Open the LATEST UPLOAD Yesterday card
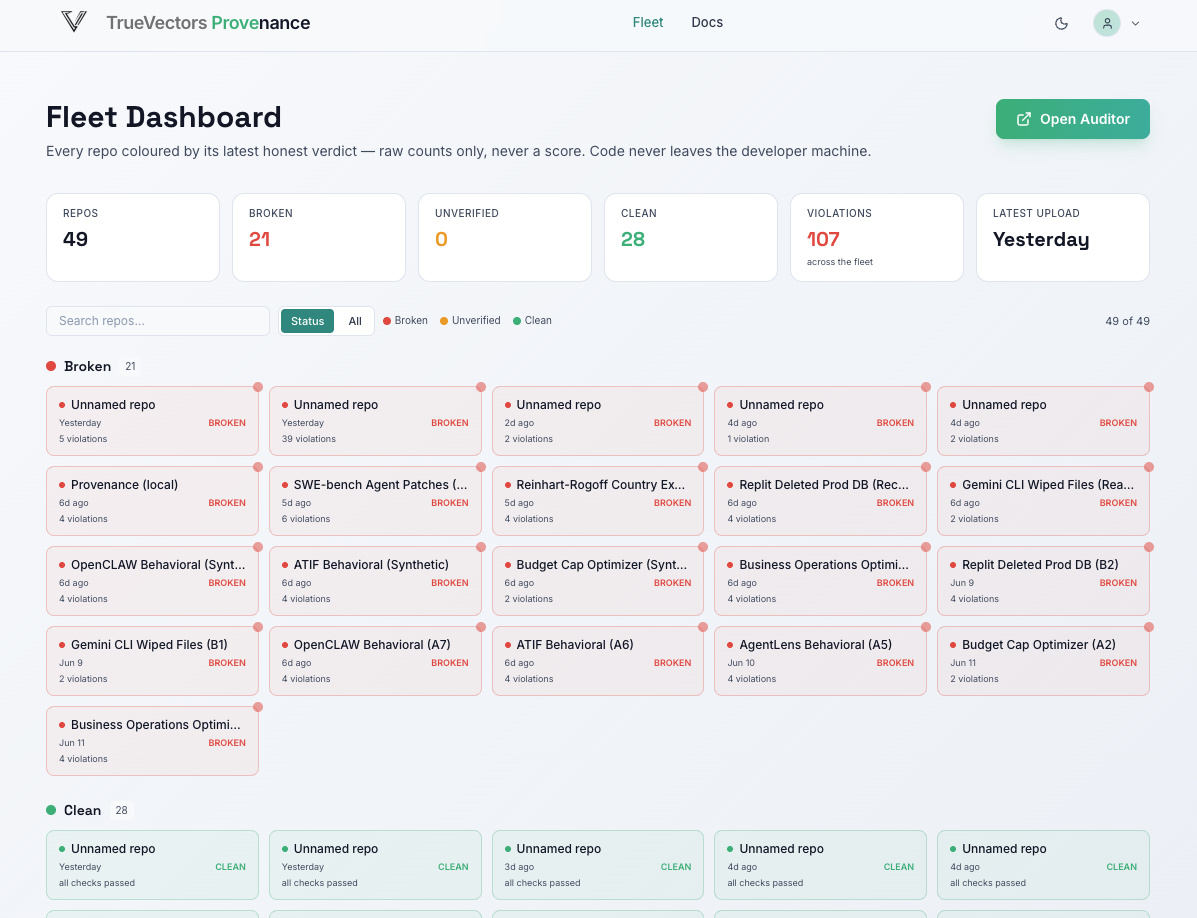The image size is (1197, 918). [1063, 237]
